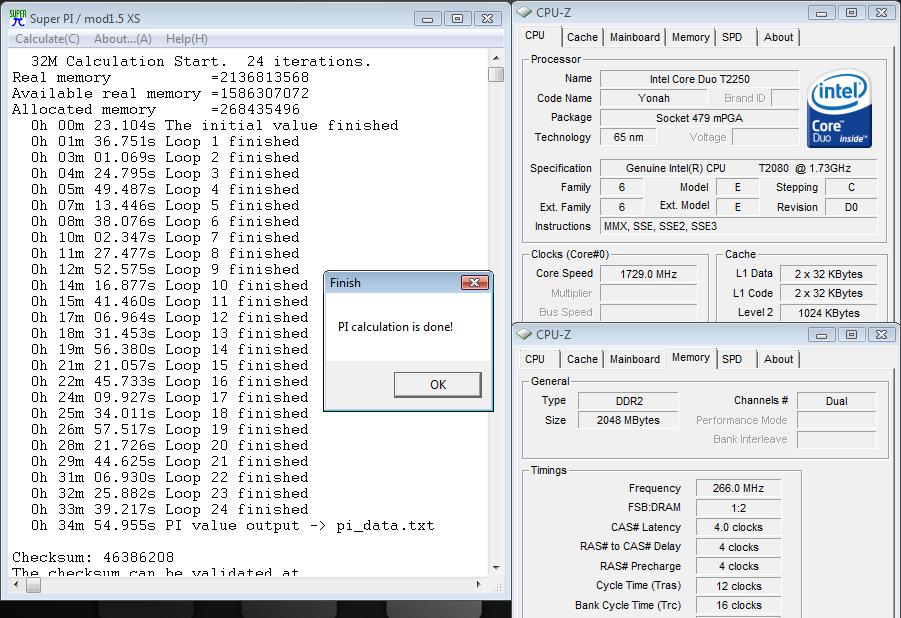Click Instructions field 'MMX, SSE, SSE2, SSE3'

738,227
